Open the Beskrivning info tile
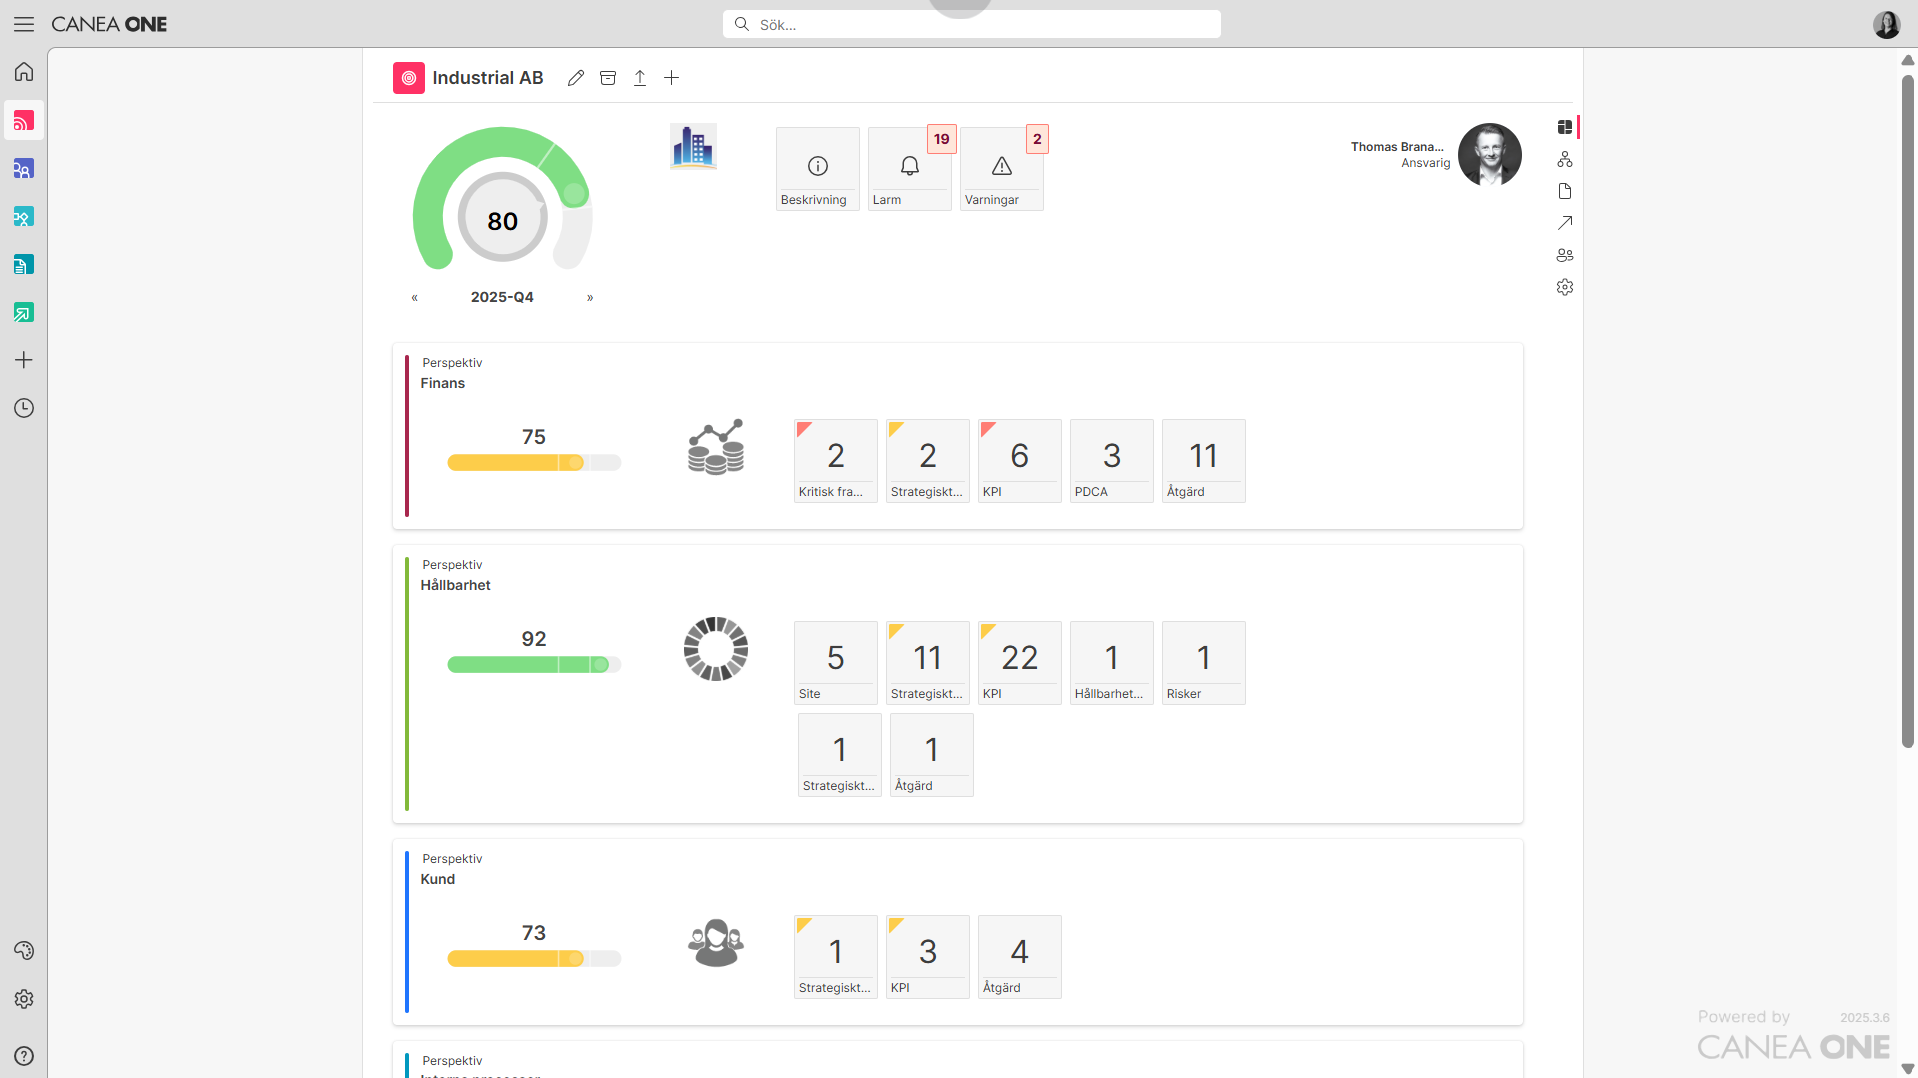The image size is (1918, 1078). tap(817, 168)
